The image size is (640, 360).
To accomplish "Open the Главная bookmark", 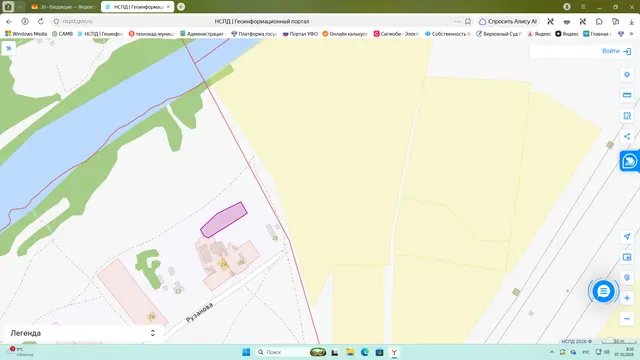I will click(x=597, y=34).
